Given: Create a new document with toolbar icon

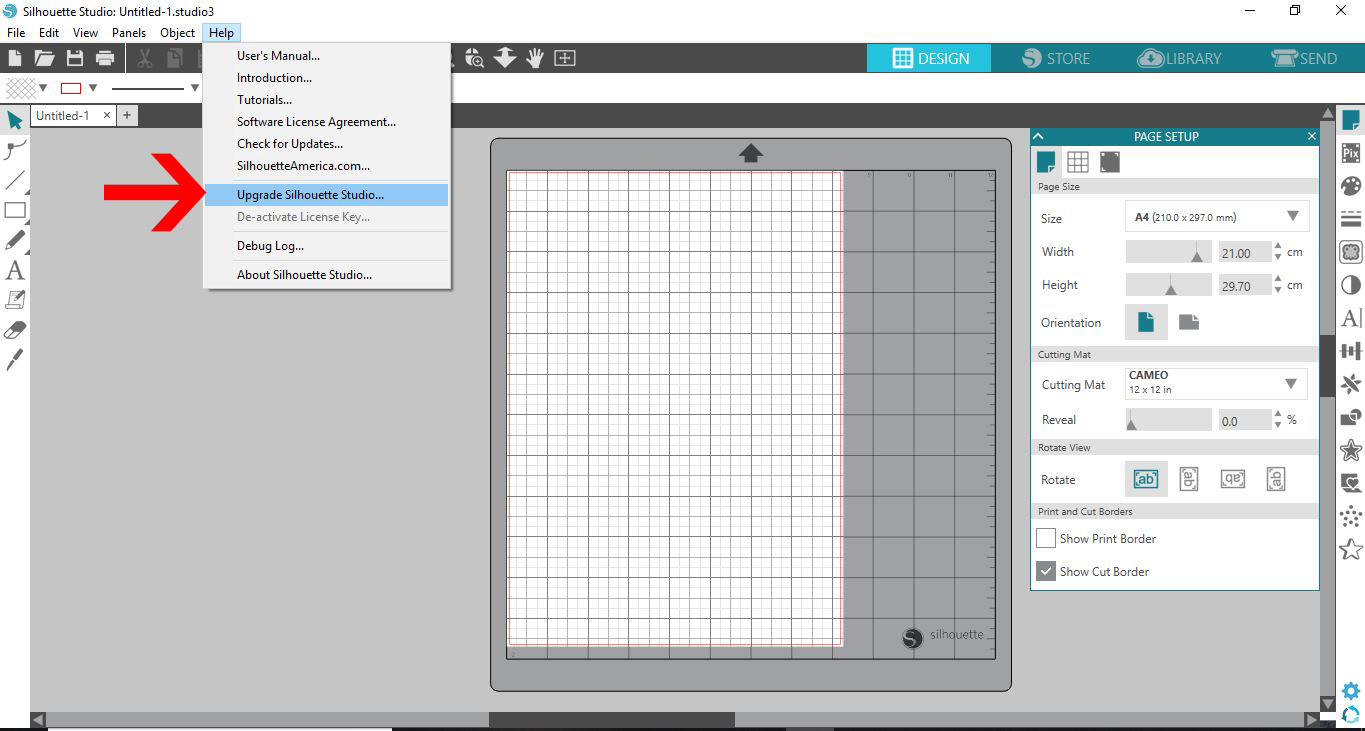Looking at the screenshot, I should [14, 58].
